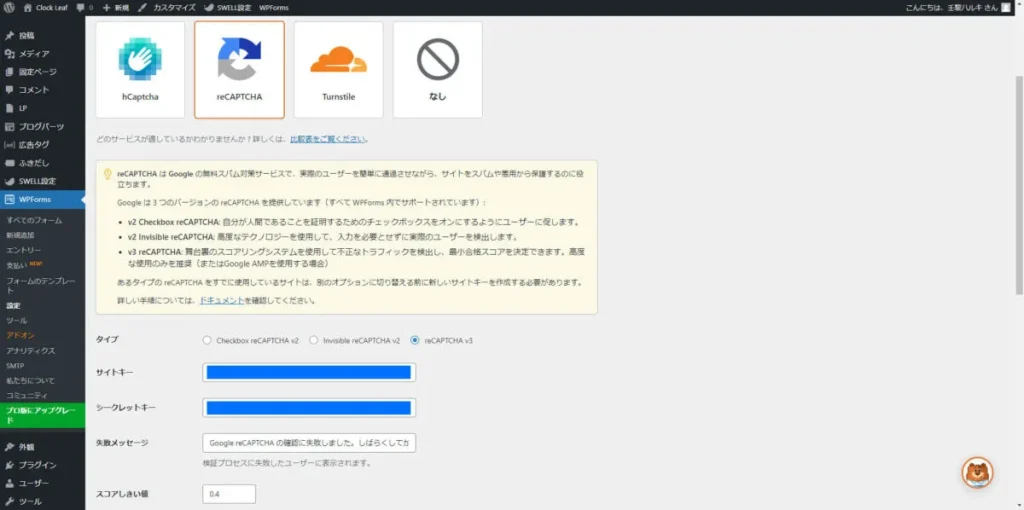The image size is (1024, 510).
Task: Open user profile avatar at top right
Action: coord(1005,8)
